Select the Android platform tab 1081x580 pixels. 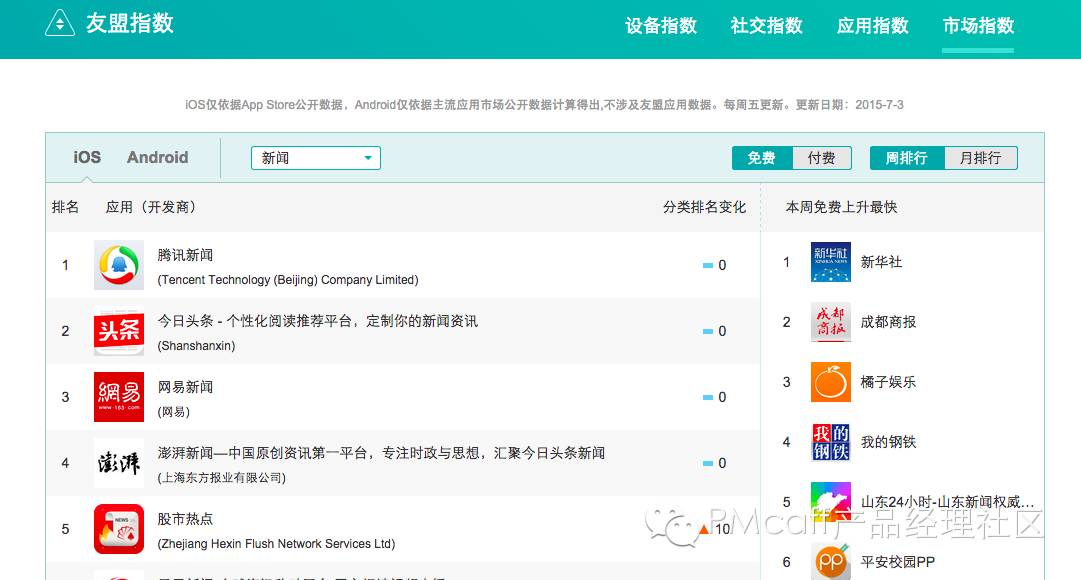click(157, 157)
